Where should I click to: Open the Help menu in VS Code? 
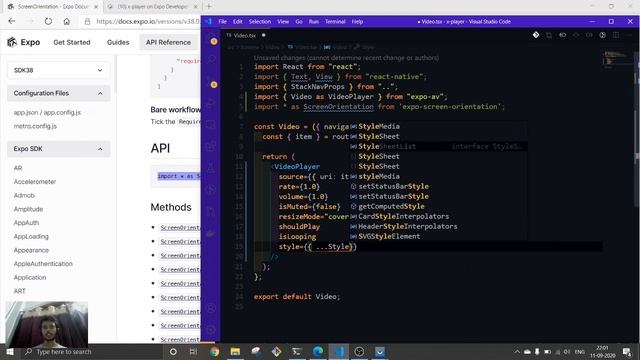coord(357,22)
